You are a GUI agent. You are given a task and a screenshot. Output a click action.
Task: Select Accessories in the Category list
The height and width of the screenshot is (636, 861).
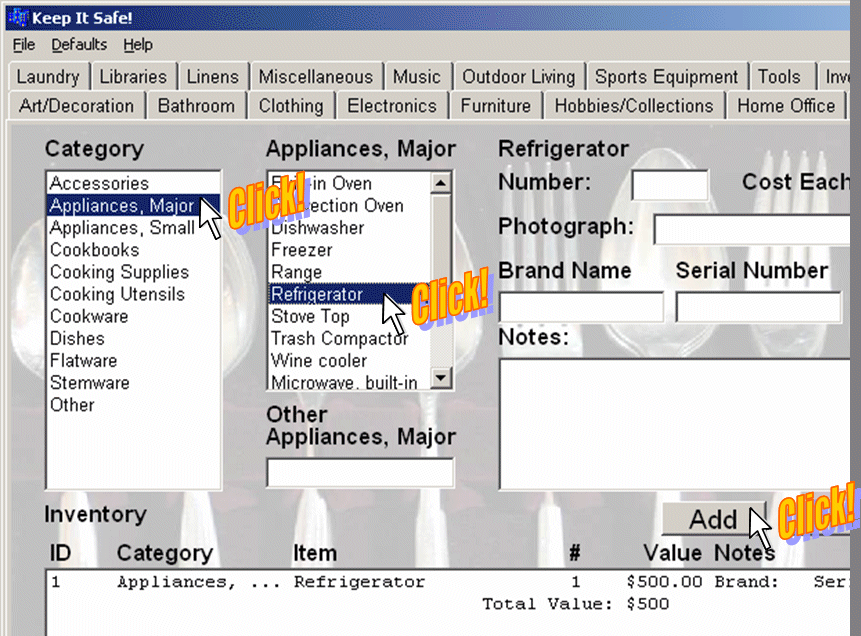click(133, 183)
